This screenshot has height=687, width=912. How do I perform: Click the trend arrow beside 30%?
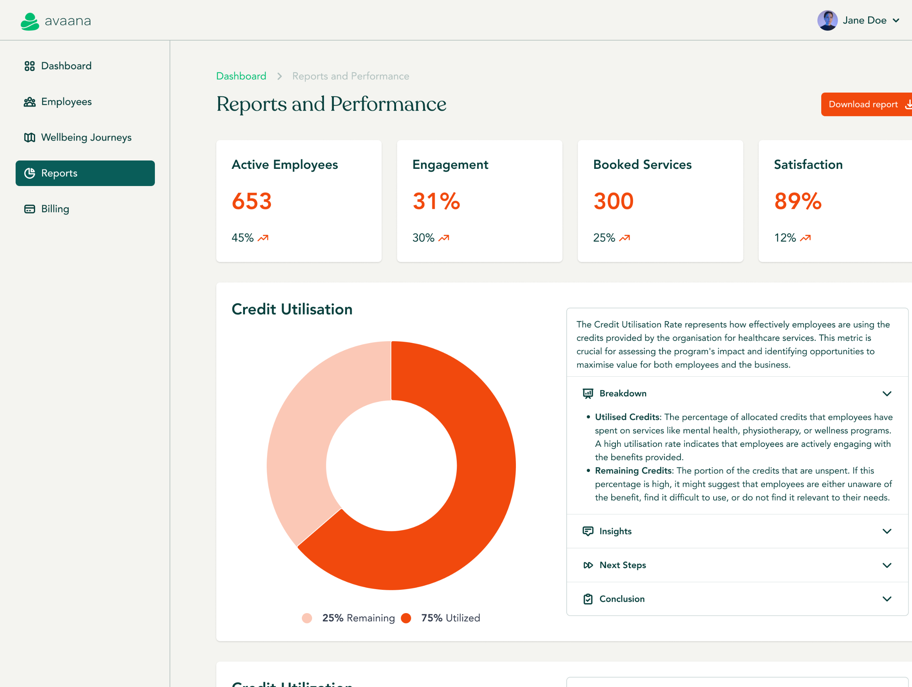point(444,238)
